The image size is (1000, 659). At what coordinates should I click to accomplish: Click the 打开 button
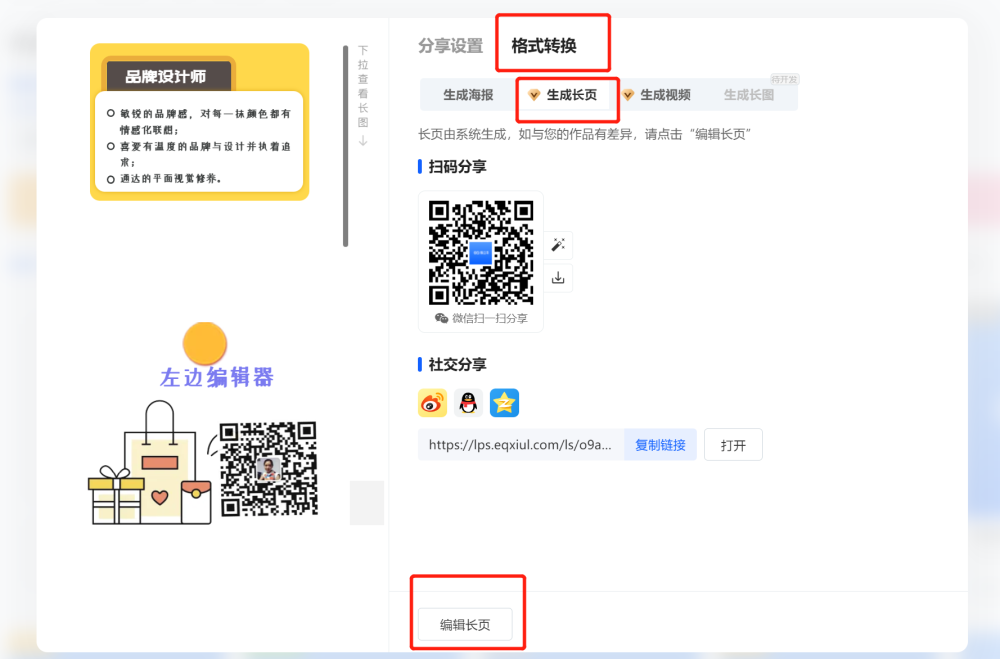733,445
